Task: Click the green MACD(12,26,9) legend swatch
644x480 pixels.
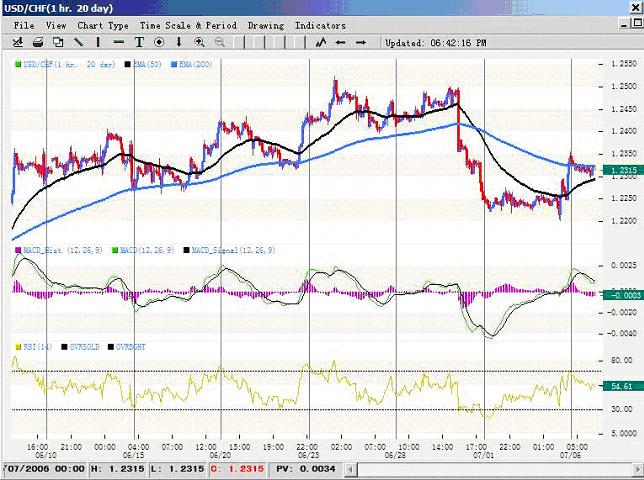Action: point(115,250)
